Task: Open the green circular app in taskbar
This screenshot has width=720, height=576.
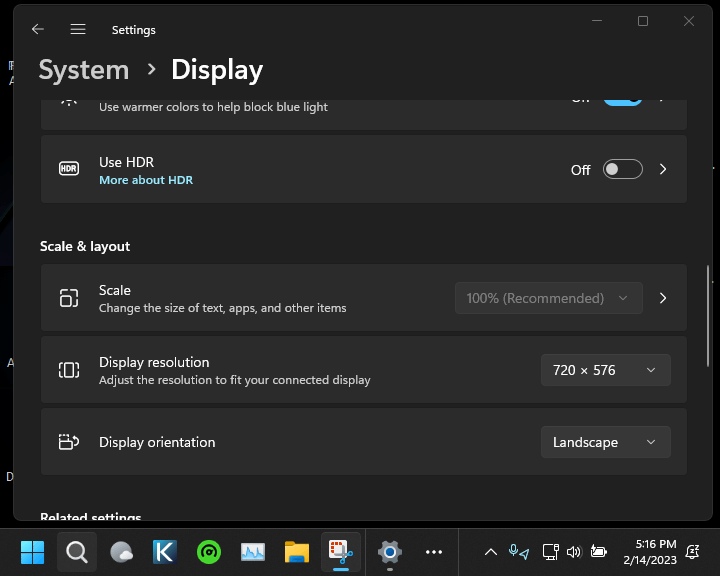Action: pos(209,551)
